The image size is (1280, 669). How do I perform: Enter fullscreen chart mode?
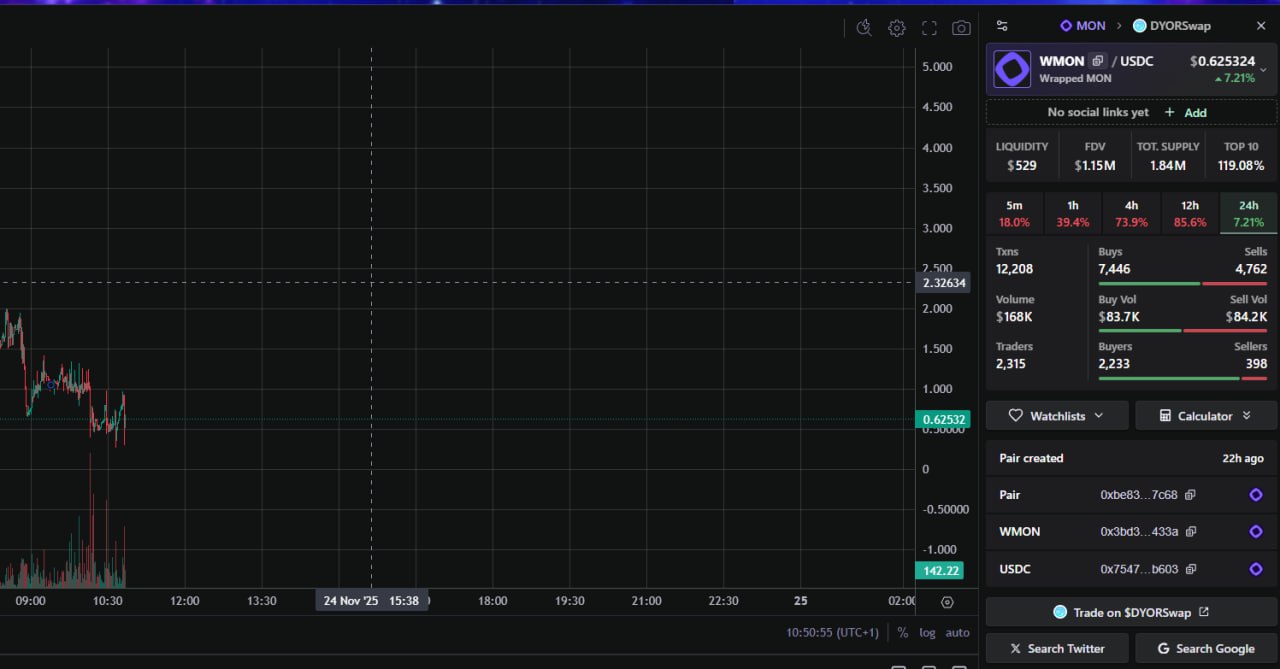pos(929,28)
